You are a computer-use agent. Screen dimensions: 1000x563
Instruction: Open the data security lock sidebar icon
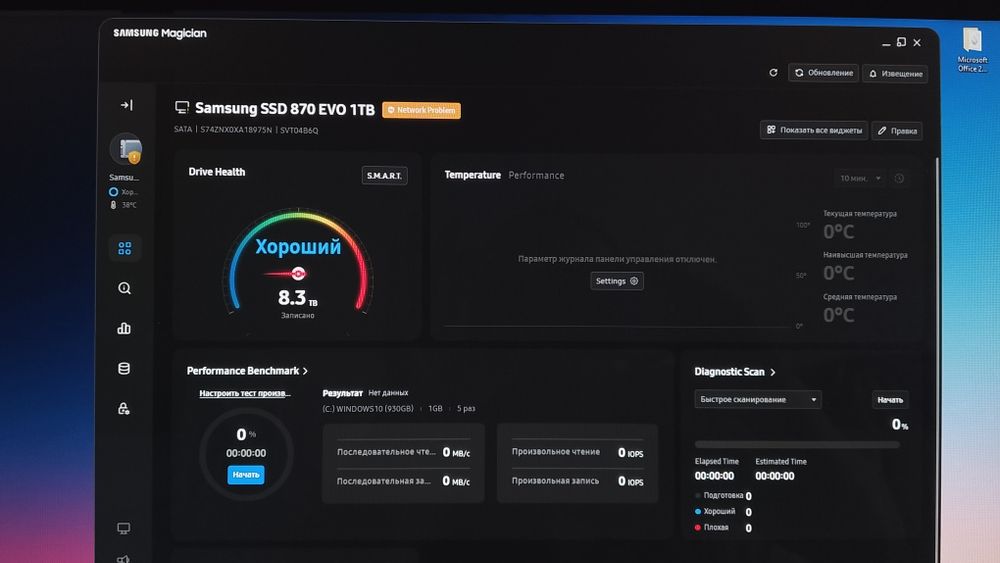124,409
